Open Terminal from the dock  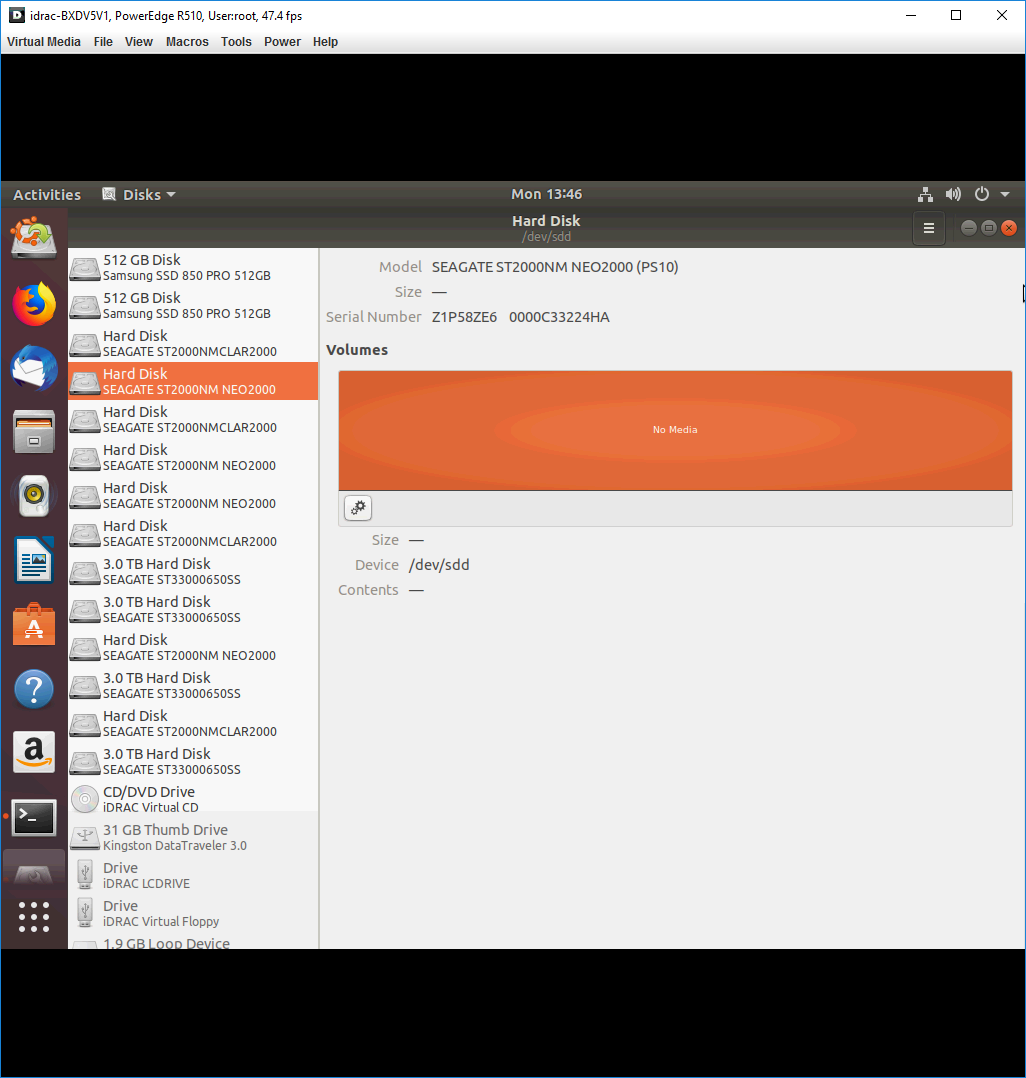point(34,817)
